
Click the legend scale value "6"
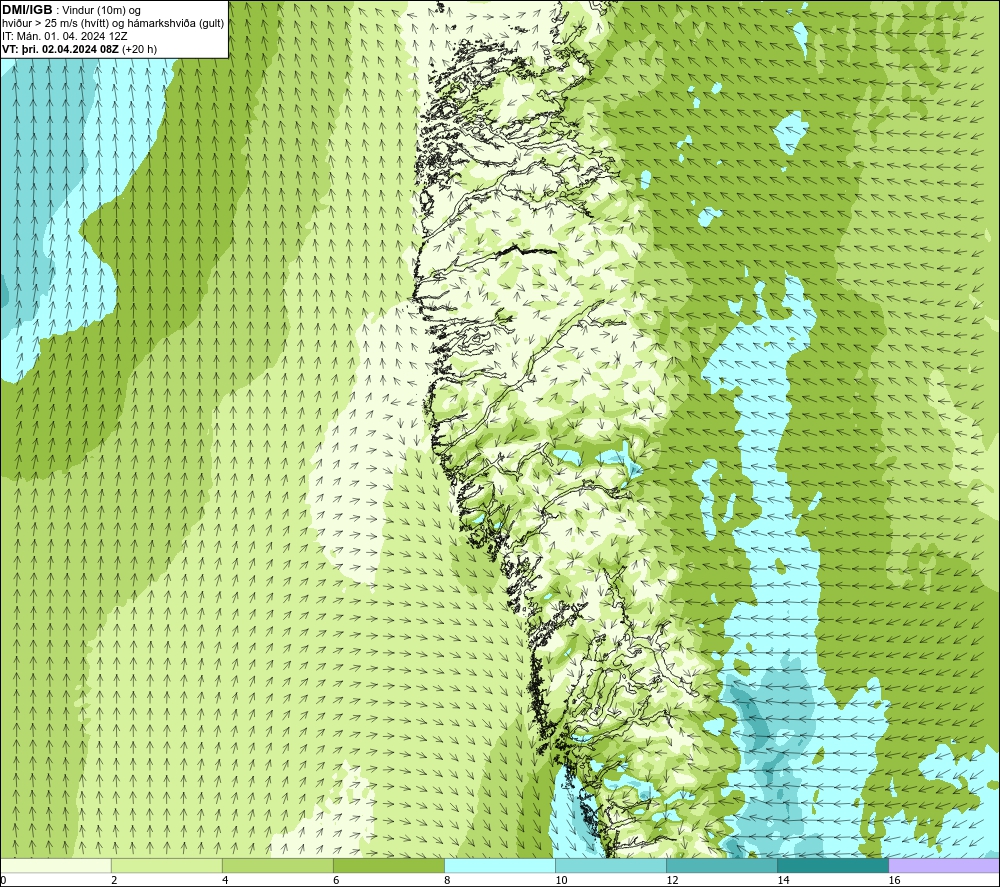336,881
